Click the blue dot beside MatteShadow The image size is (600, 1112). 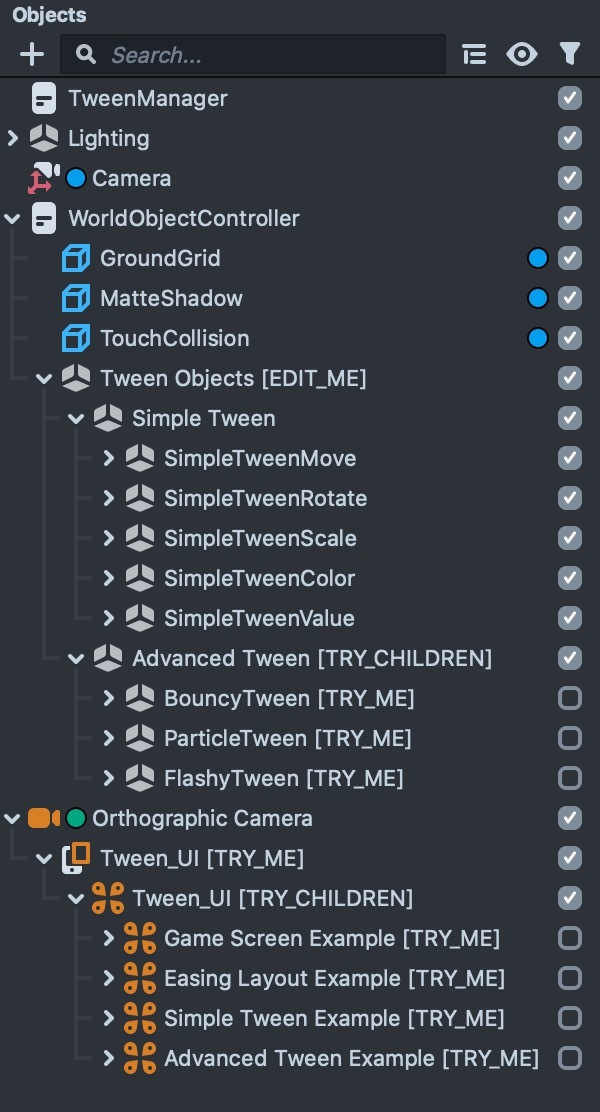click(538, 298)
